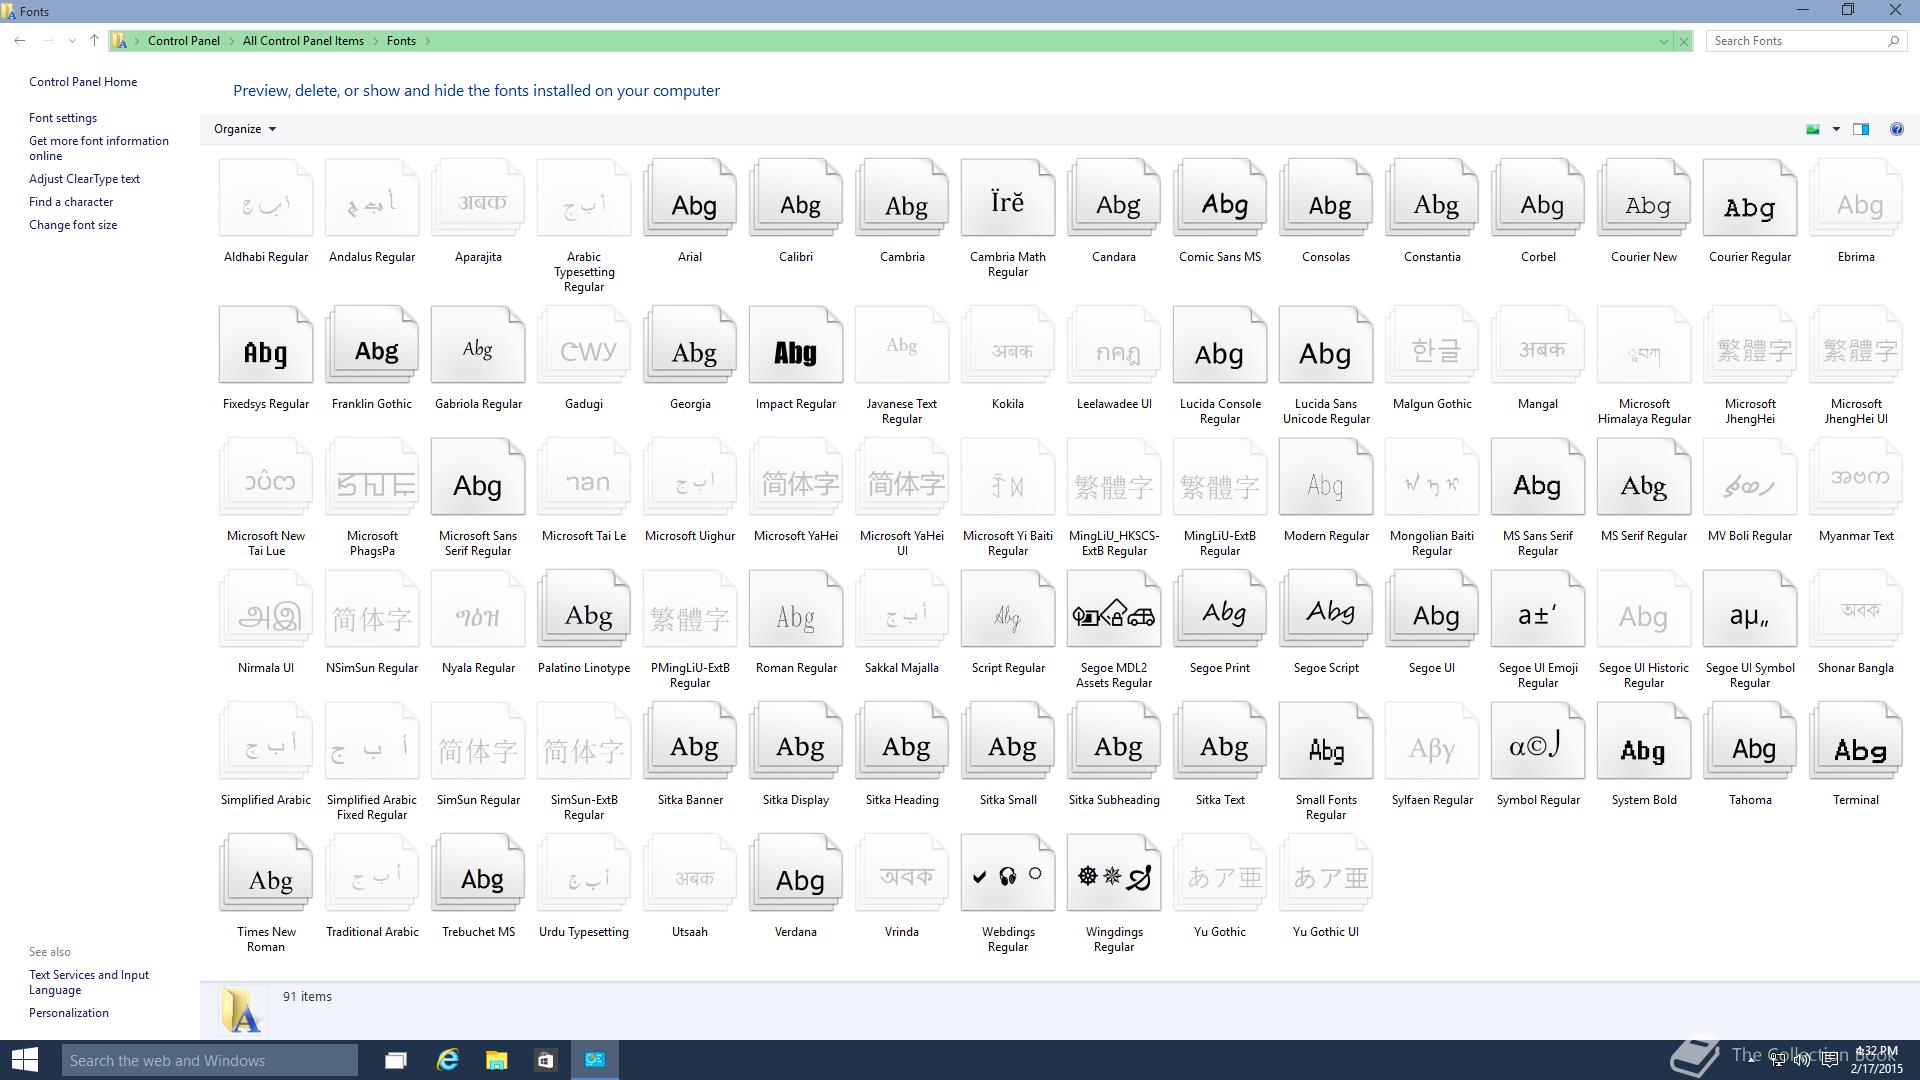Select the Symbol Regular font icon

click(x=1538, y=741)
